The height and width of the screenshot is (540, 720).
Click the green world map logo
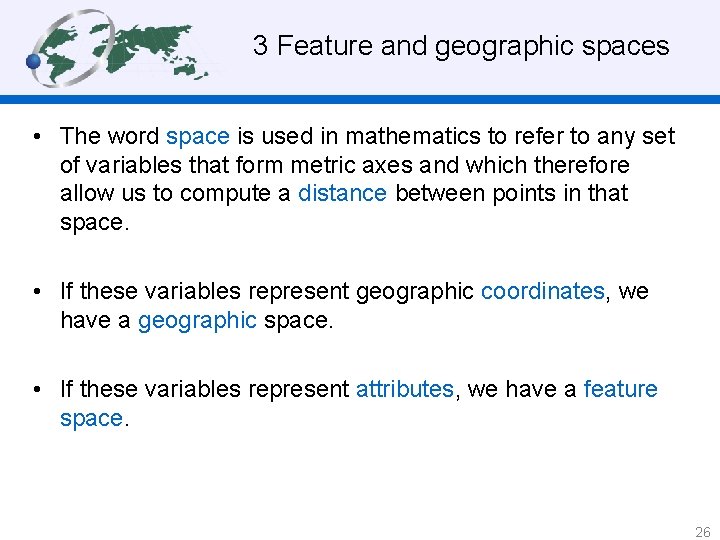pos(125,45)
